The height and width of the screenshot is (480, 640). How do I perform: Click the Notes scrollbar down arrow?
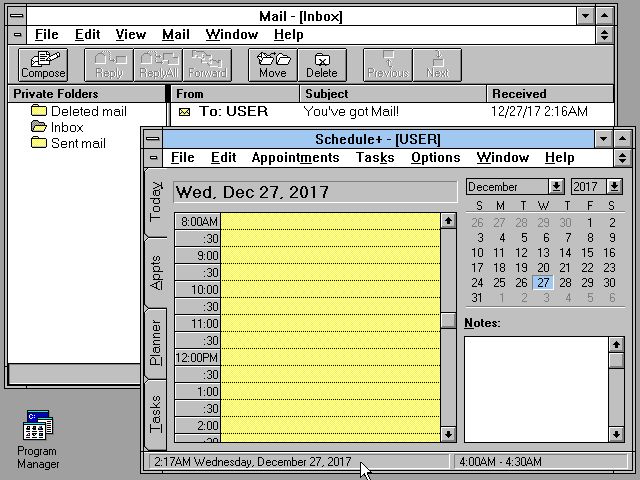616,434
